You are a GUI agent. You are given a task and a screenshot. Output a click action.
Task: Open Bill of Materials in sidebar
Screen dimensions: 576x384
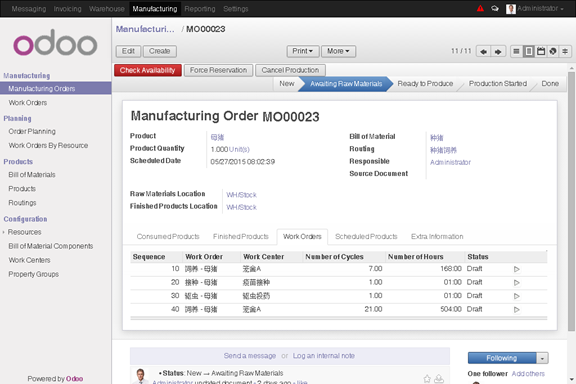32,175
